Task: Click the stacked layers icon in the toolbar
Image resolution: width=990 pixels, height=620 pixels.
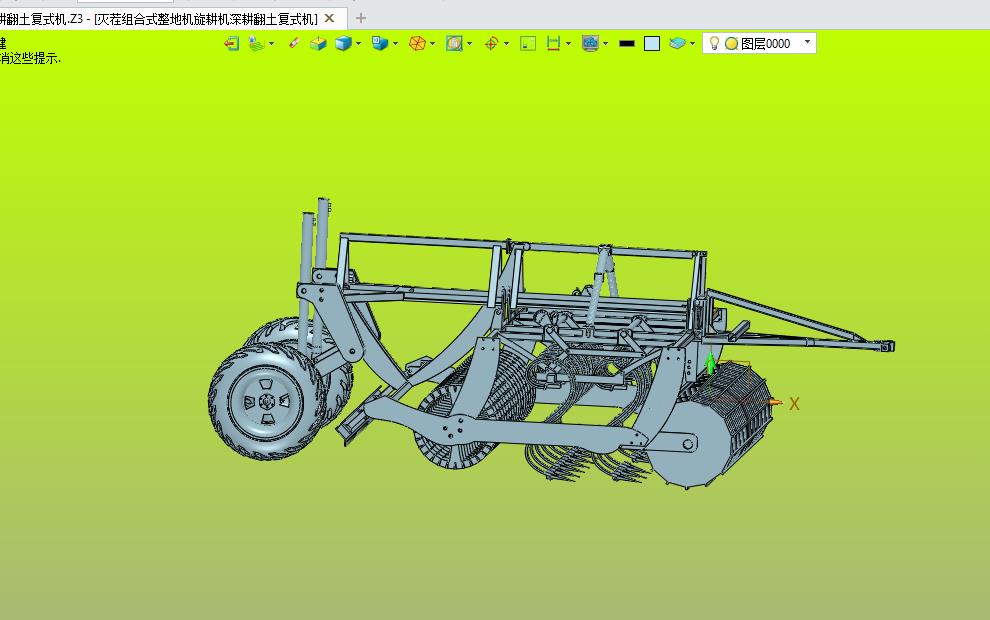Action: click(677, 43)
